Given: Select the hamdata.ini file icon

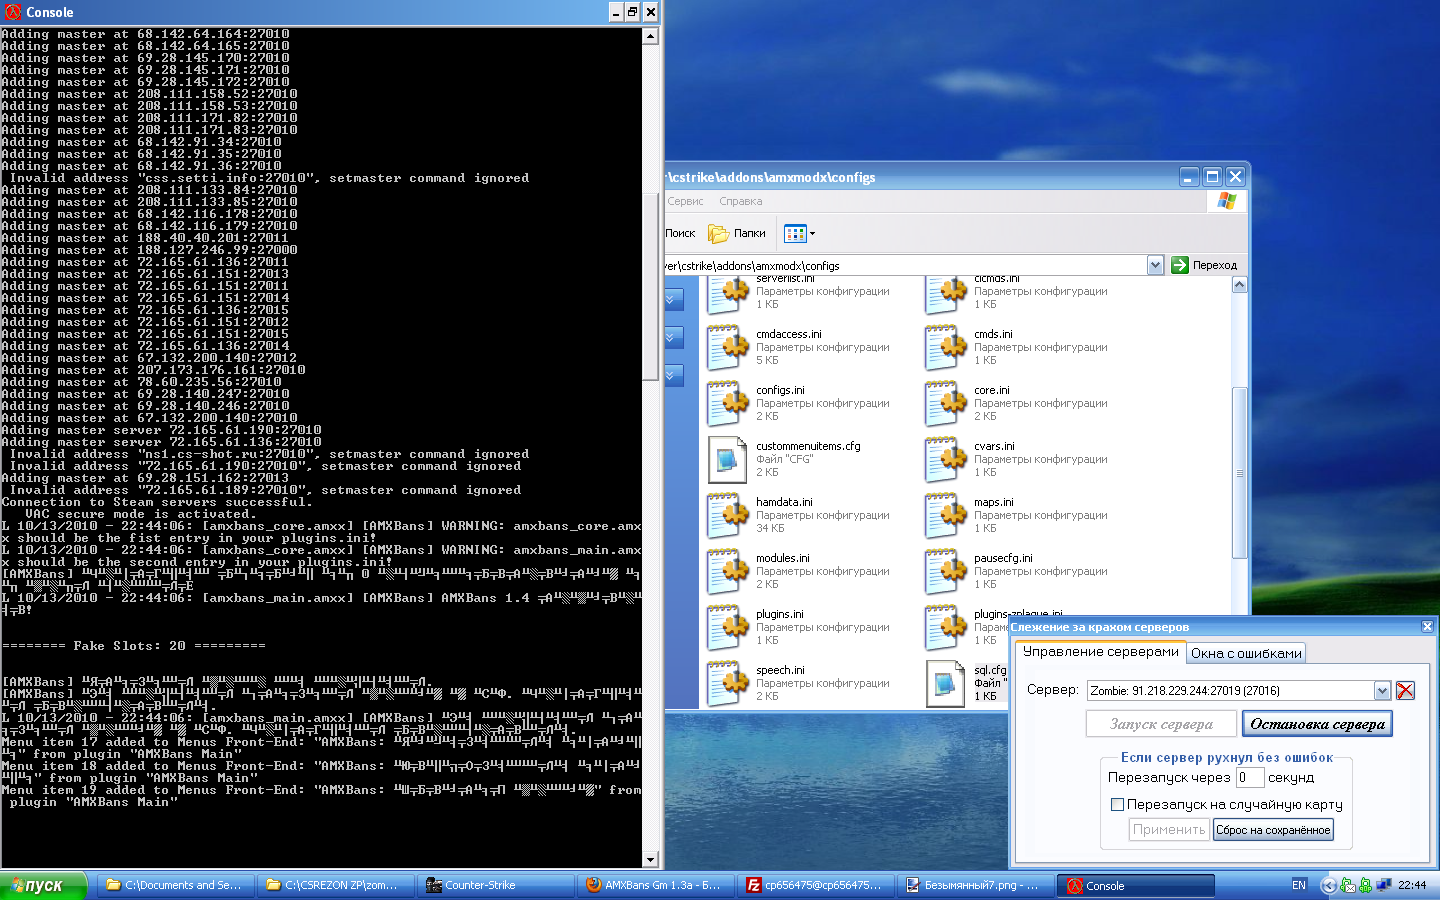Looking at the screenshot, I should 729,516.
